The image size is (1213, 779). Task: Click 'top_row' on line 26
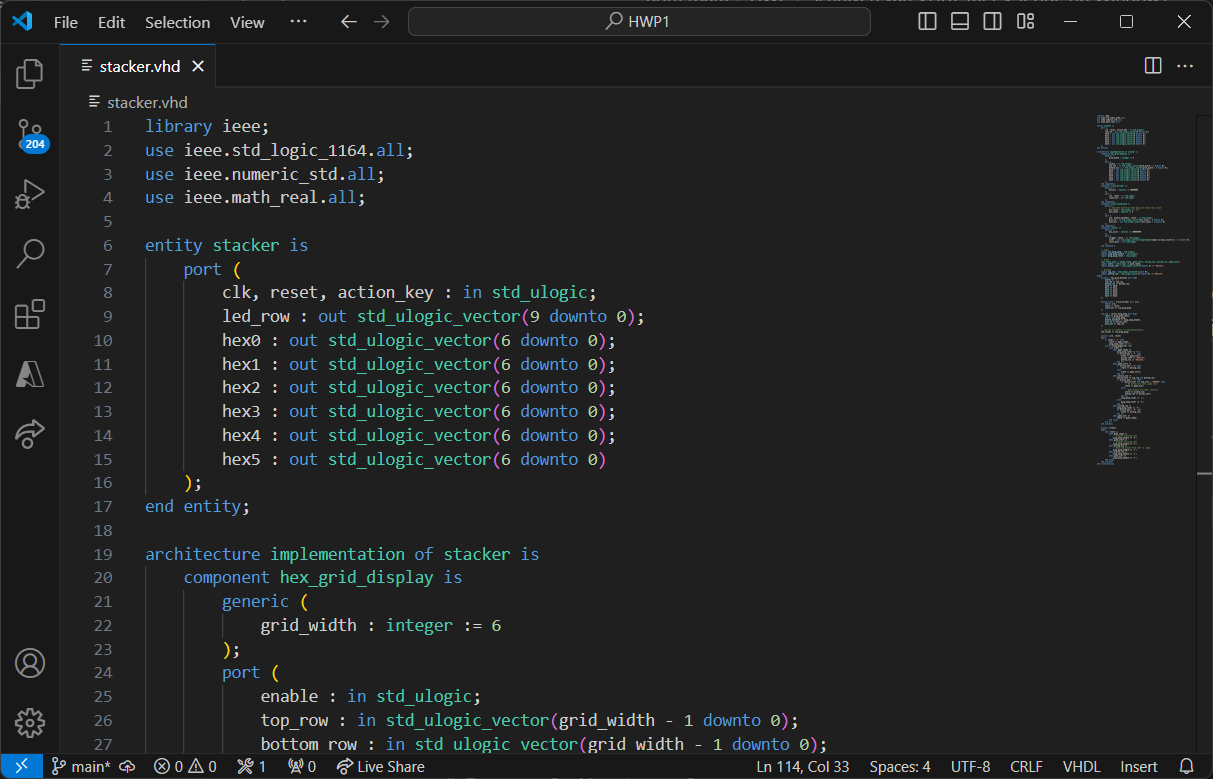(x=294, y=720)
